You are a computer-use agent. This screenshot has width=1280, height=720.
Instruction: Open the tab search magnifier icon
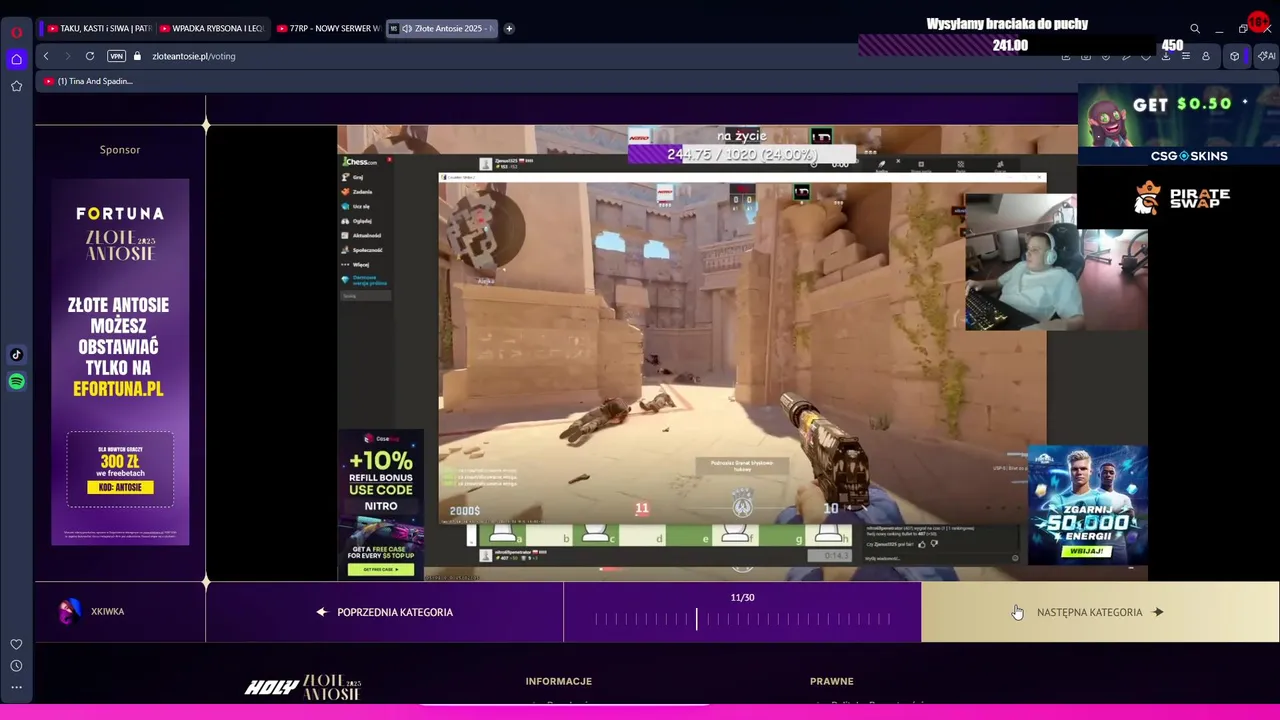click(x=1194, y=29)
